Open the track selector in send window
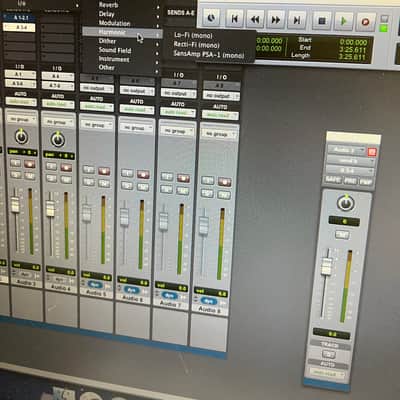The image size is (400, 400). click(346, 150)
